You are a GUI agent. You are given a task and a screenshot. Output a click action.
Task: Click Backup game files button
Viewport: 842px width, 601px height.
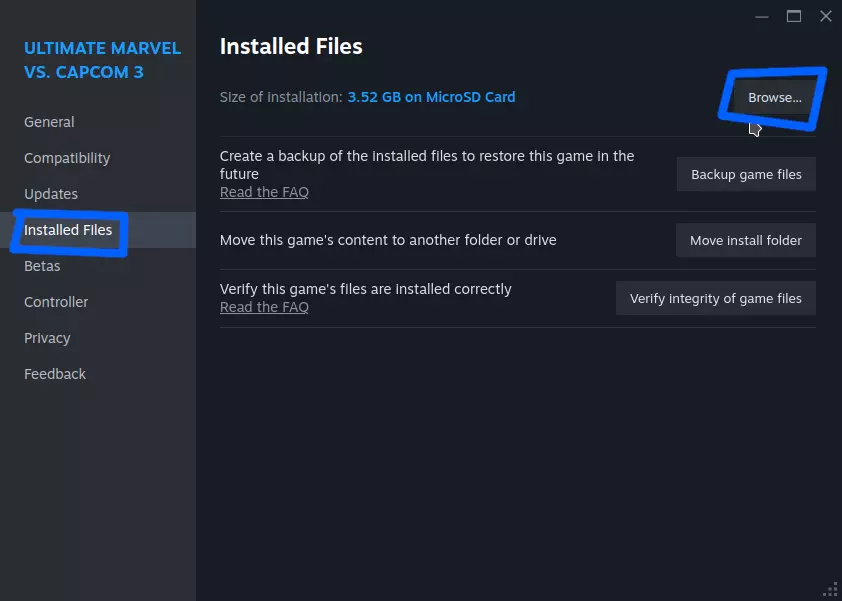coord(746,175)
